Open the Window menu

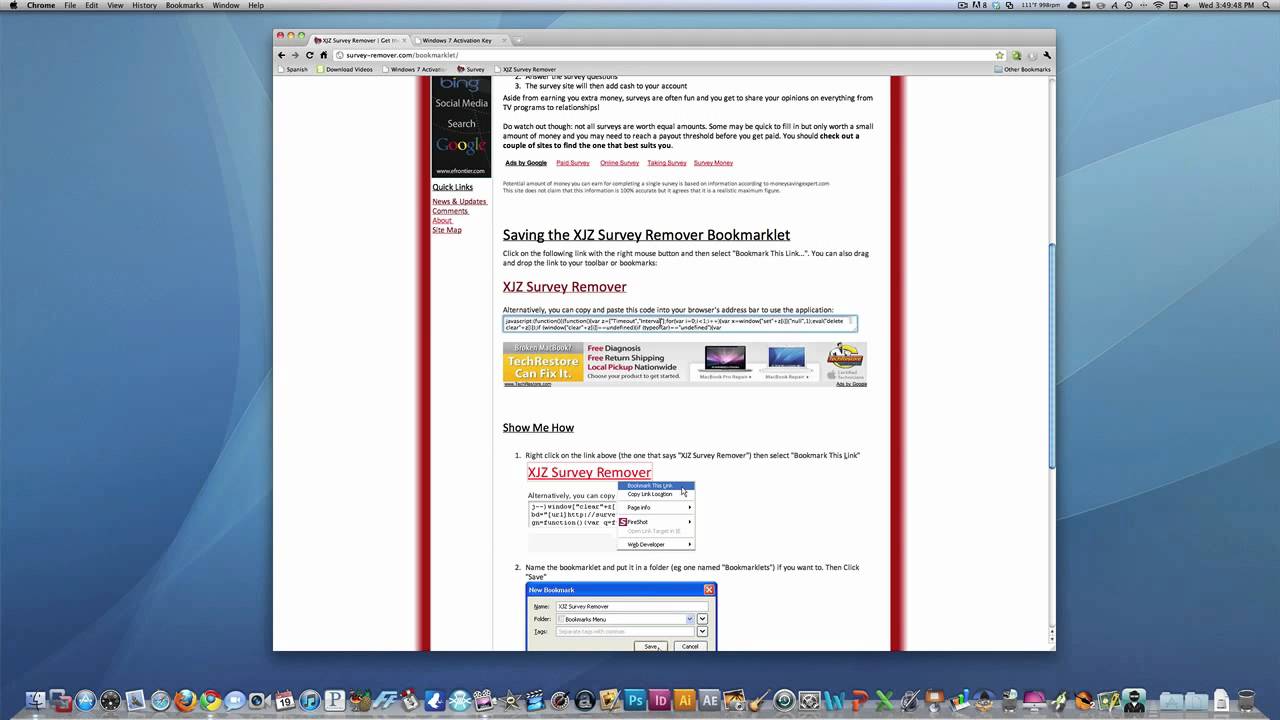226,5
